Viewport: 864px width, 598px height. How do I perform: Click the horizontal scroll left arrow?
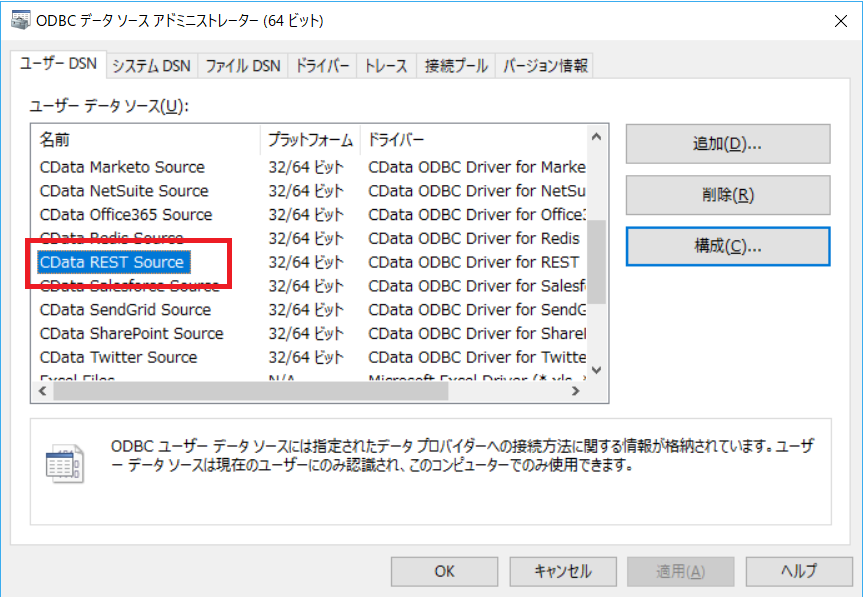pos(42,391)
